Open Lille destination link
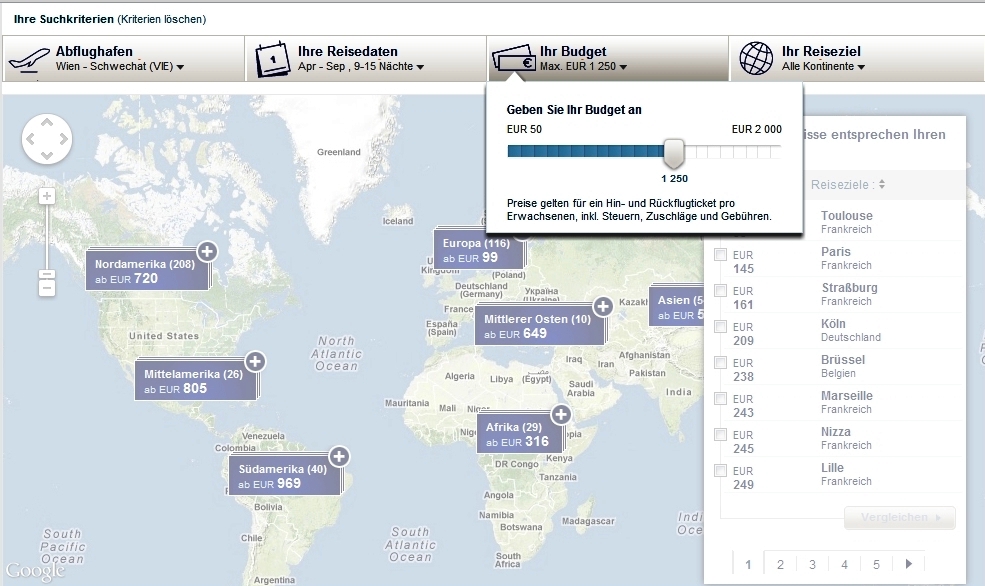Screen dimensions: 985x586 tap(832, 468)
